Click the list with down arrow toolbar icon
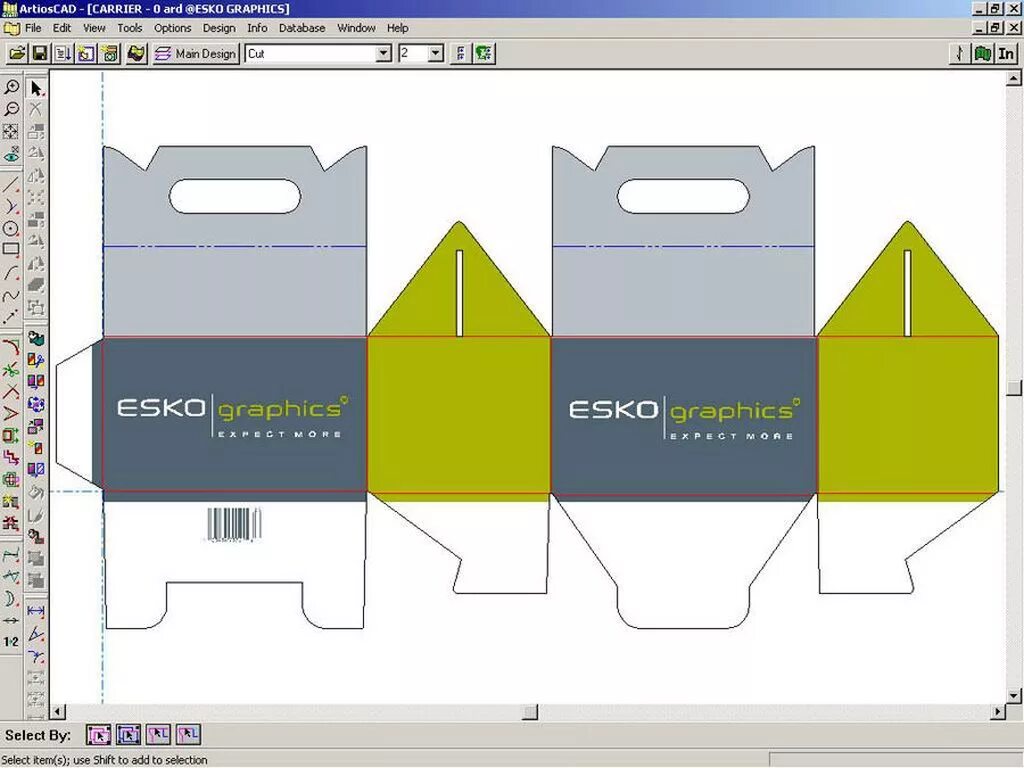The image size is (1024, 768). pyautogui.click(x=63, y=54)
